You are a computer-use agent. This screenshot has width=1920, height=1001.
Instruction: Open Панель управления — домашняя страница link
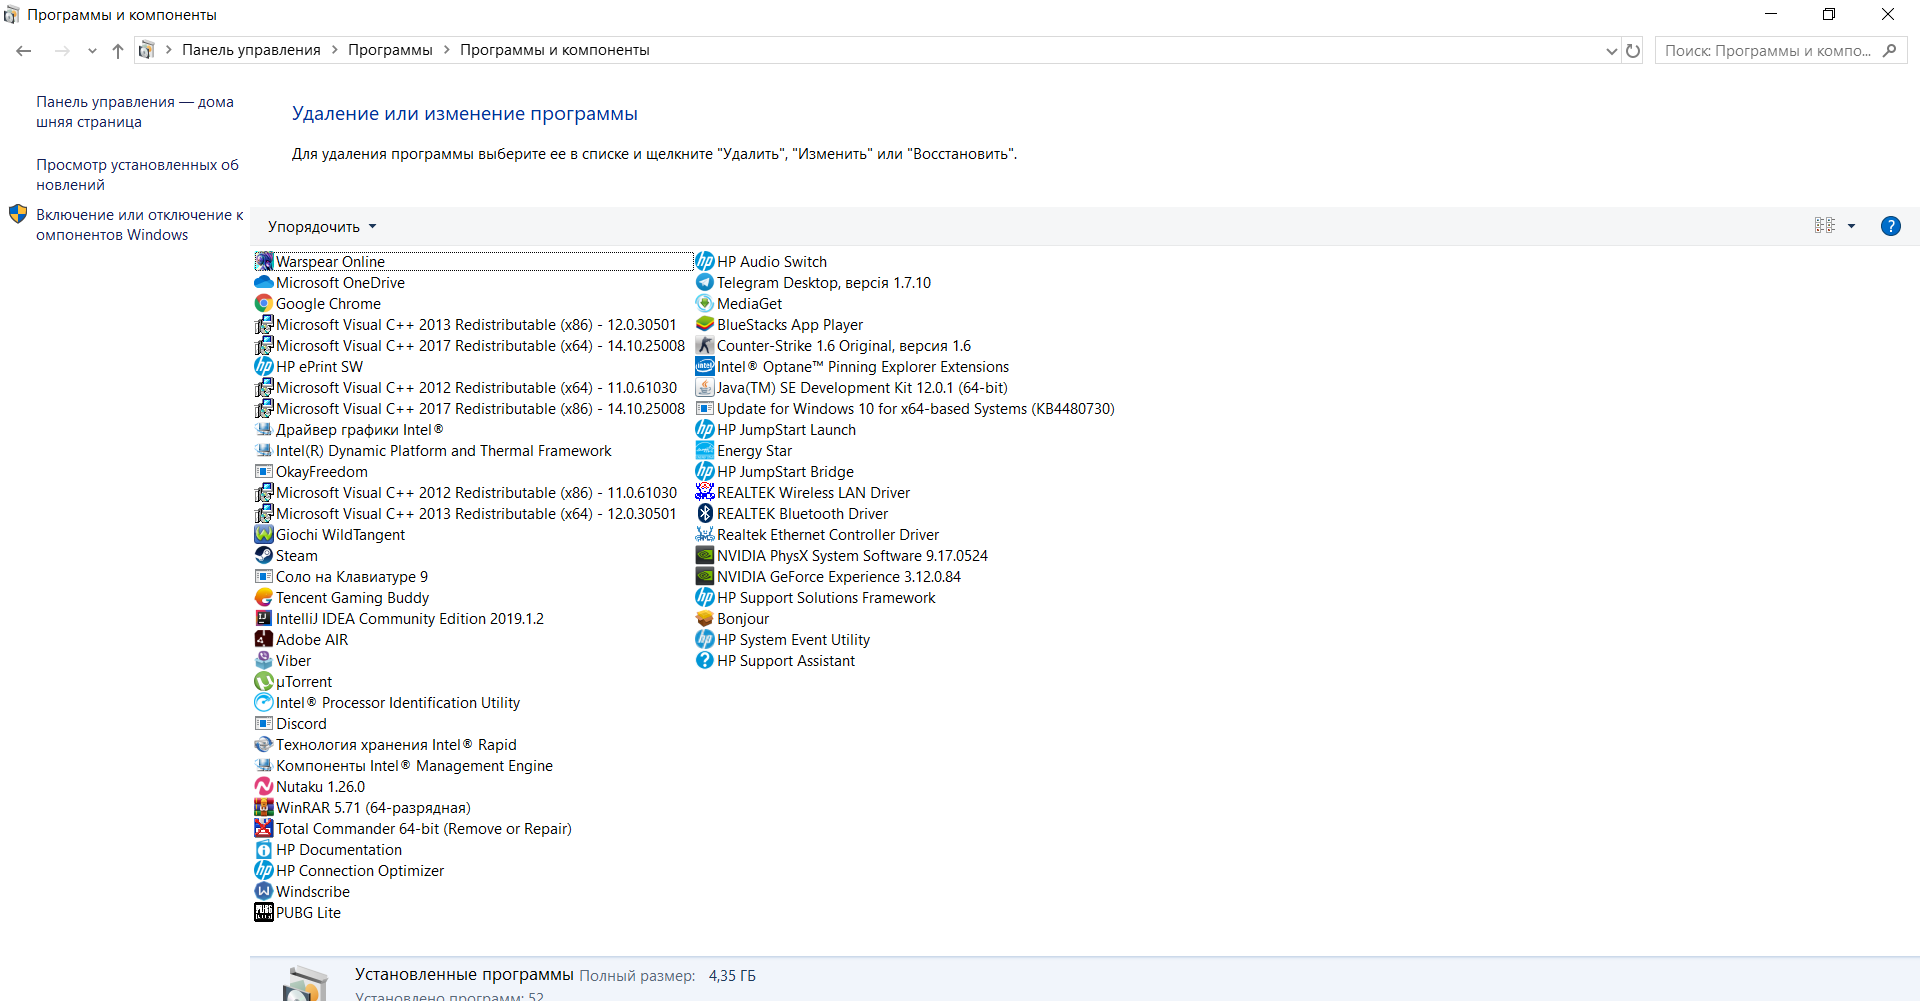pyautogui.click(x=135, y=111)
